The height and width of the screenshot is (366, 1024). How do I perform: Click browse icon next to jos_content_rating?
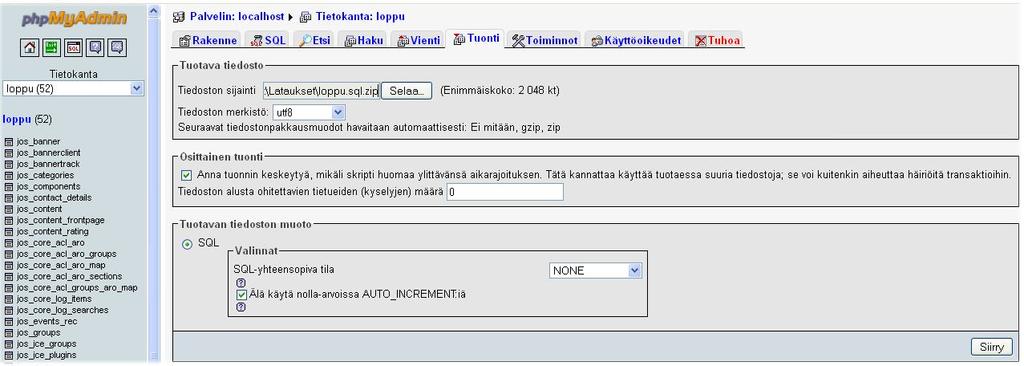click(8, 231)
